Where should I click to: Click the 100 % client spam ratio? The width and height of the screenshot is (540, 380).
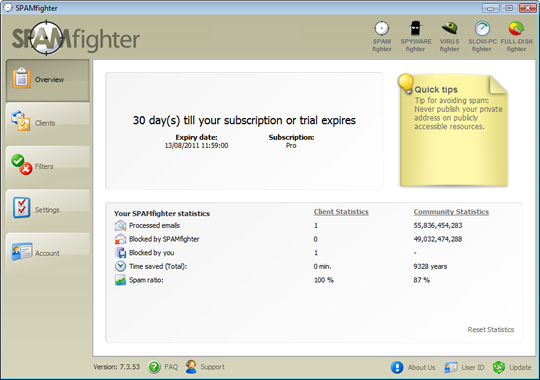coord(324,280)
